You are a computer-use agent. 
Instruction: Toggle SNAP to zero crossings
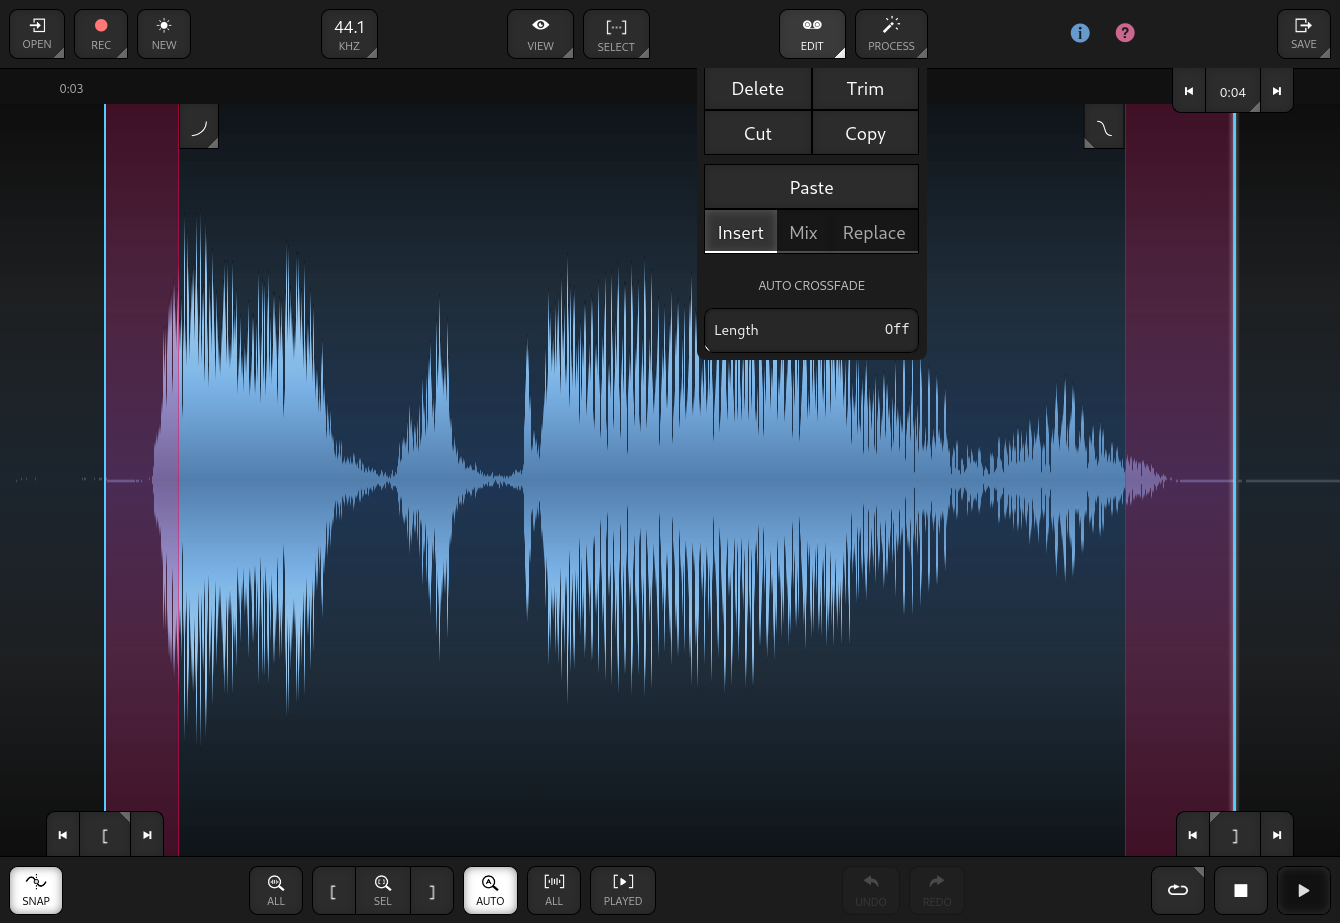tap(36, 890)
